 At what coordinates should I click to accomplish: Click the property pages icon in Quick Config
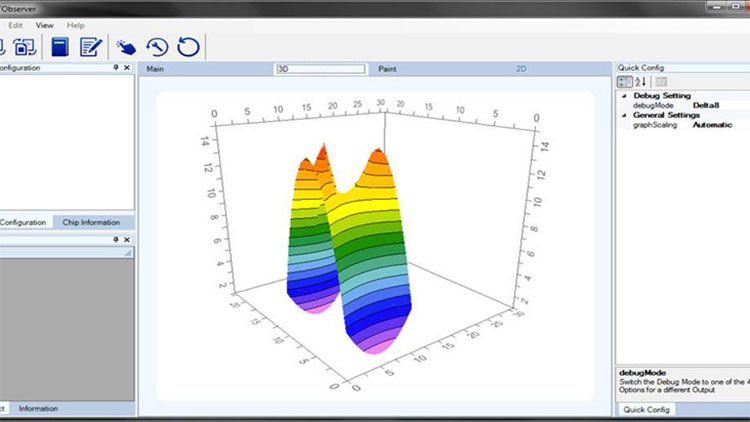pyautogui.click(x=660, y=82)
